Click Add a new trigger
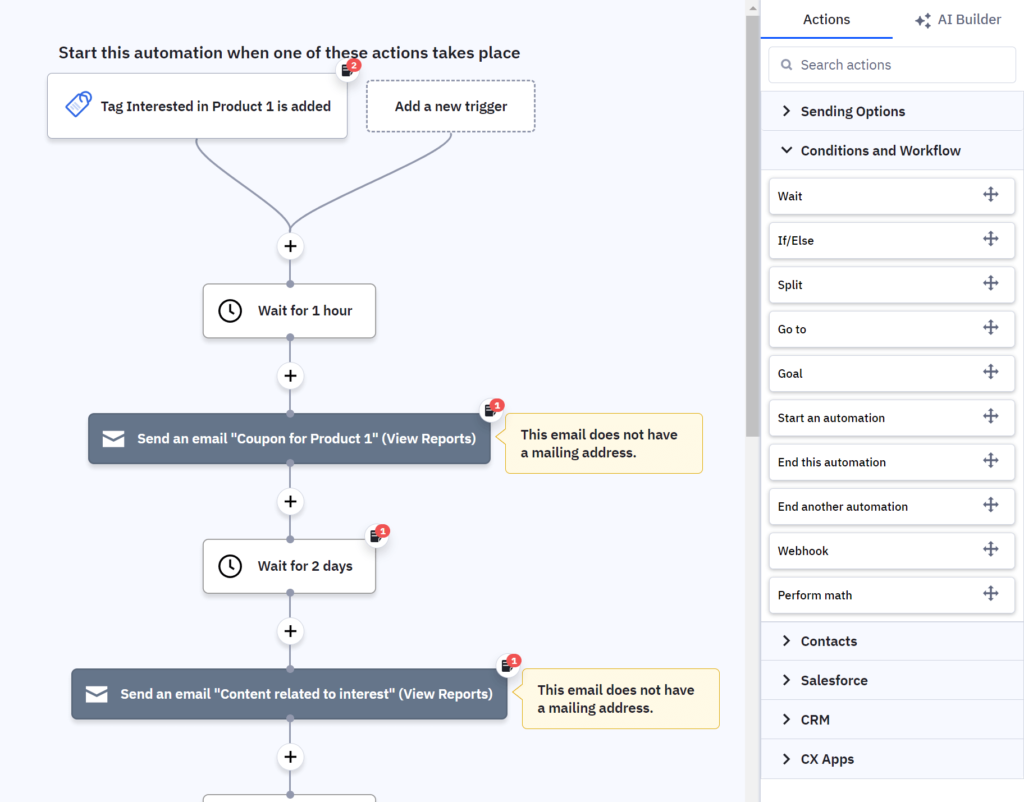 [x=450, y=106]
